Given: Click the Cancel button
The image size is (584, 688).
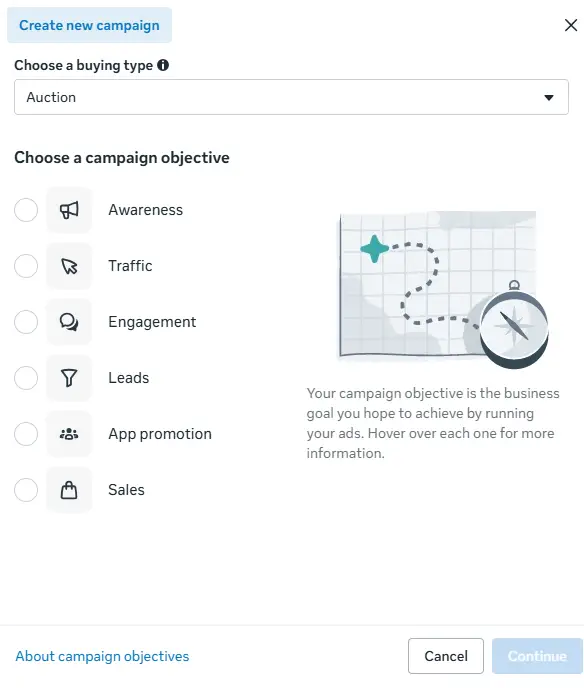Looking at the screenshot, I should (x=446, y=656).
